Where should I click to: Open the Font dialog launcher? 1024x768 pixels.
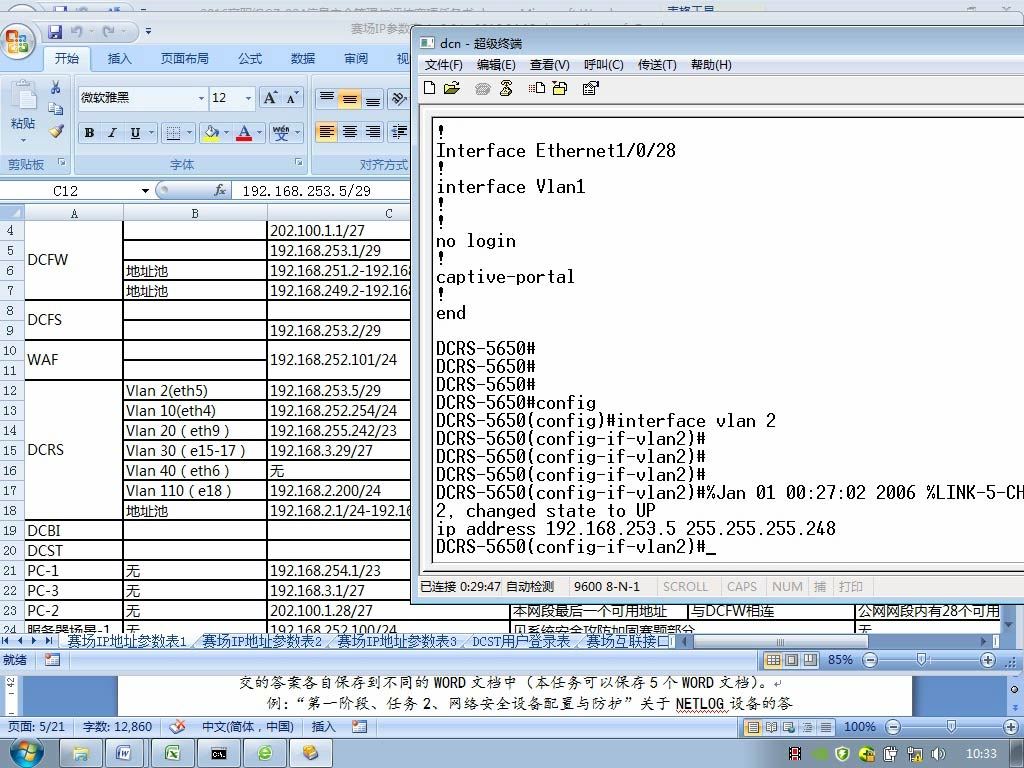298,162
